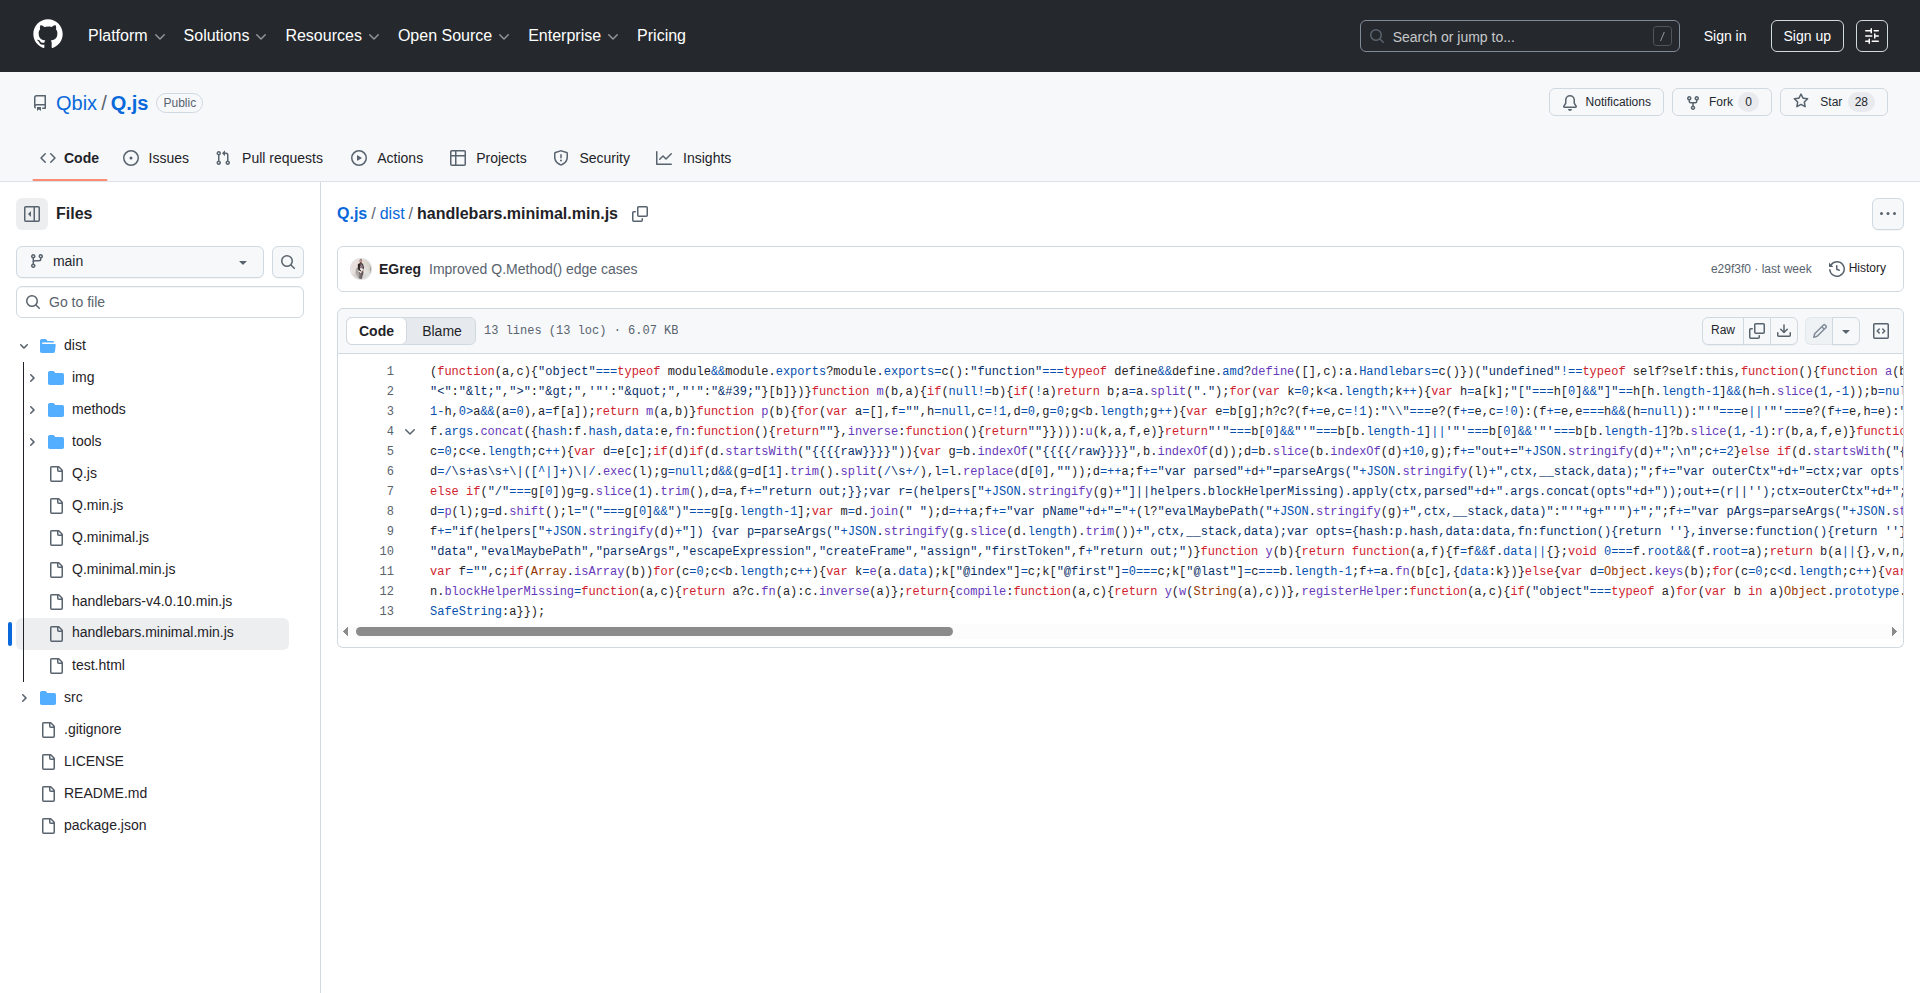Open the GitHub homepage logo

tap(48, 35)
